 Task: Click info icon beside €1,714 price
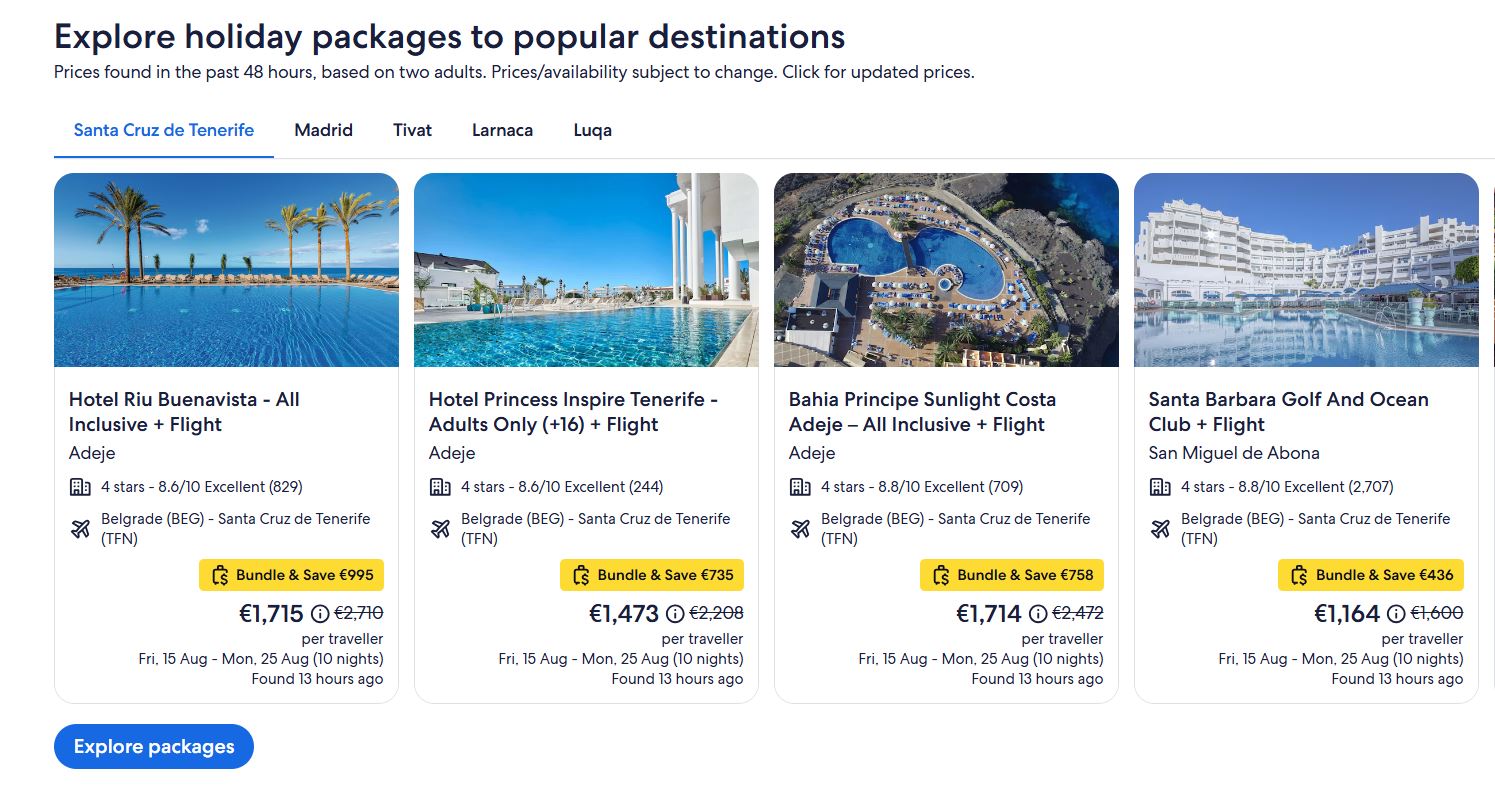(1038, 614)
